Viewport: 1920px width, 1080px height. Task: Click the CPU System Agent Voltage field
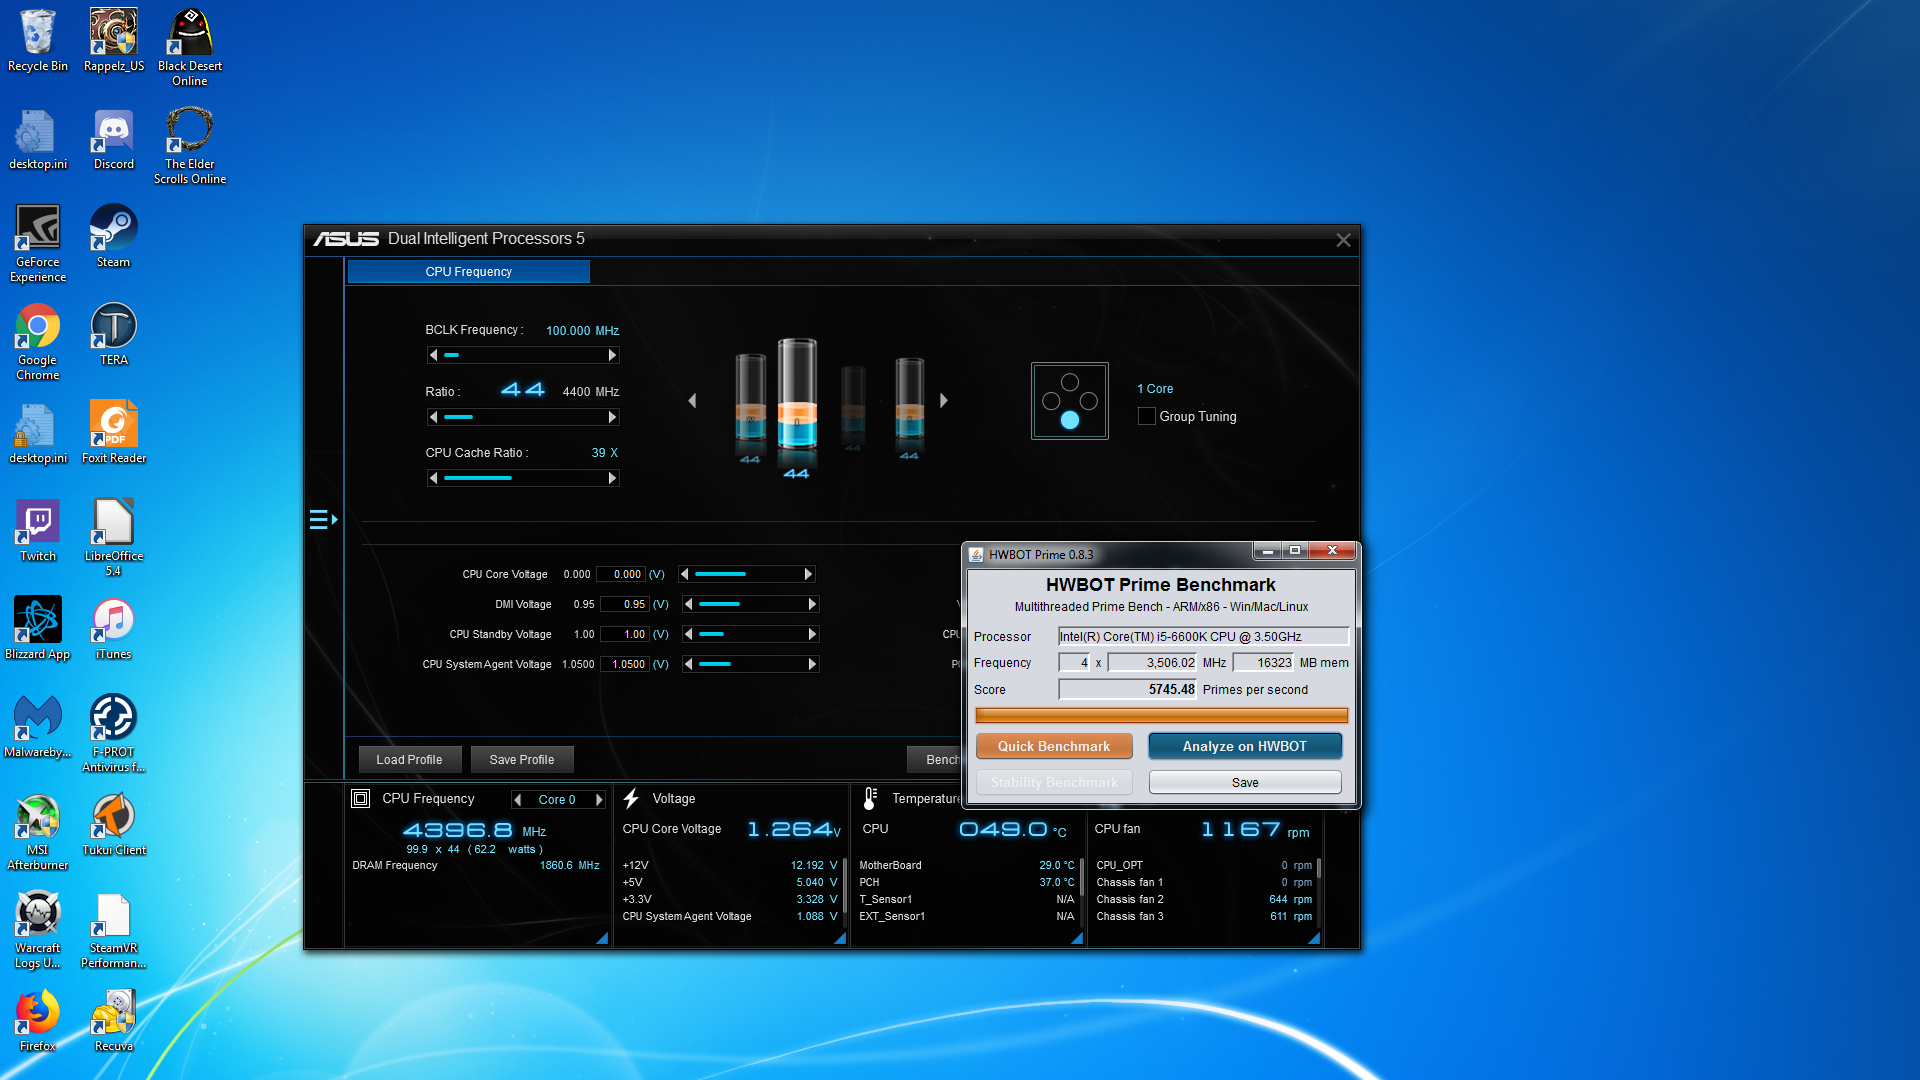(x=625, y=664)
